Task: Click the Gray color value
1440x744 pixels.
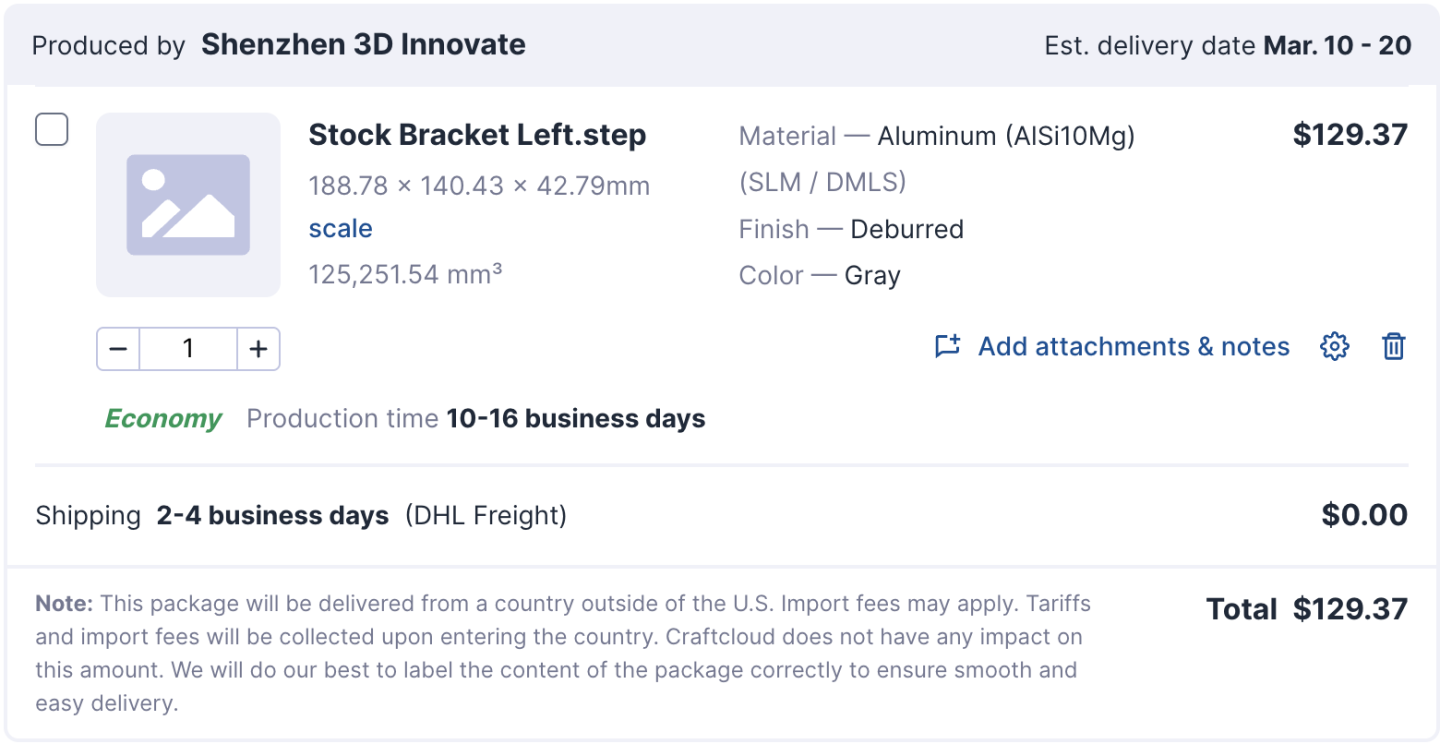Action: (872, 276)
